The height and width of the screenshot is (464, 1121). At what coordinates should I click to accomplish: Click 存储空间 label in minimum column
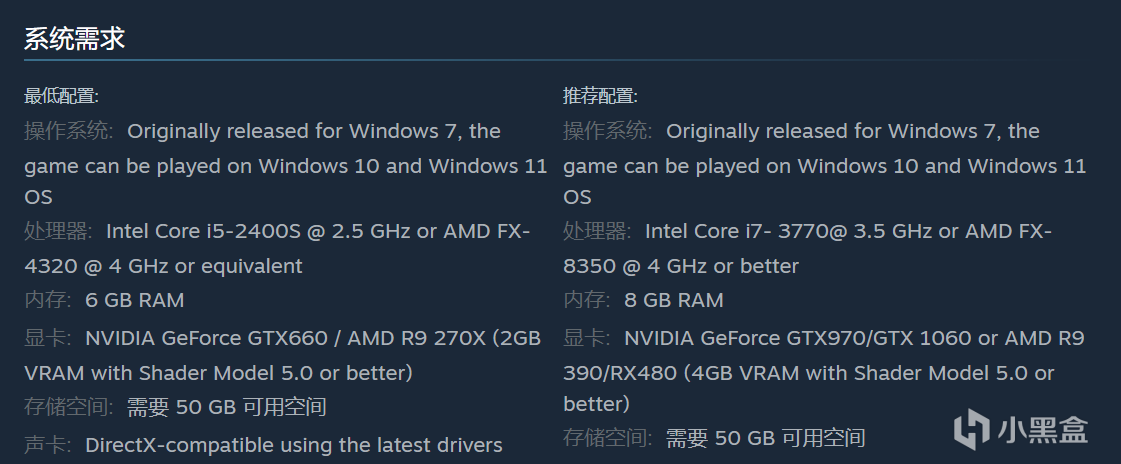click(68, 407)
